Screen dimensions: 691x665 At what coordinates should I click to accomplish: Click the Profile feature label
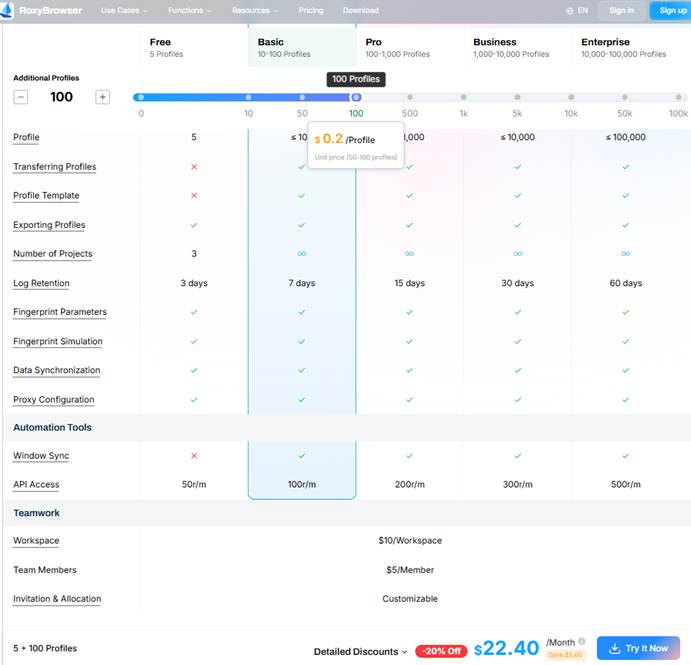coord(26,137)
